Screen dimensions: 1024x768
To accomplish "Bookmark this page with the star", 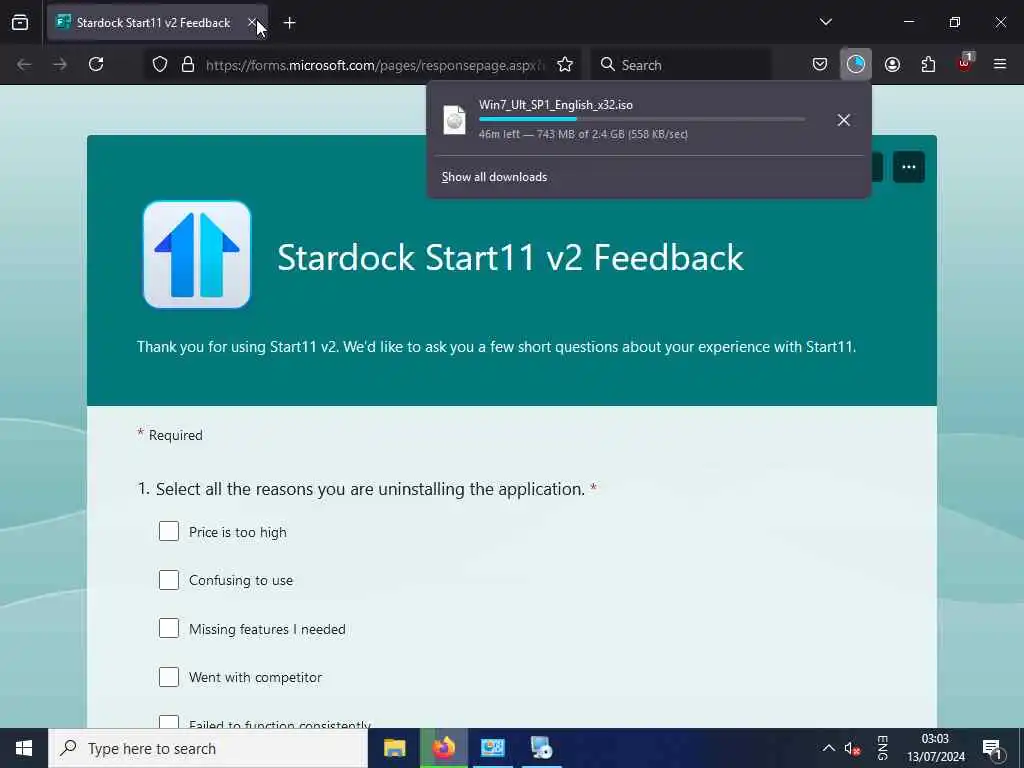I will pyautogui.click(x=565, y=65).
